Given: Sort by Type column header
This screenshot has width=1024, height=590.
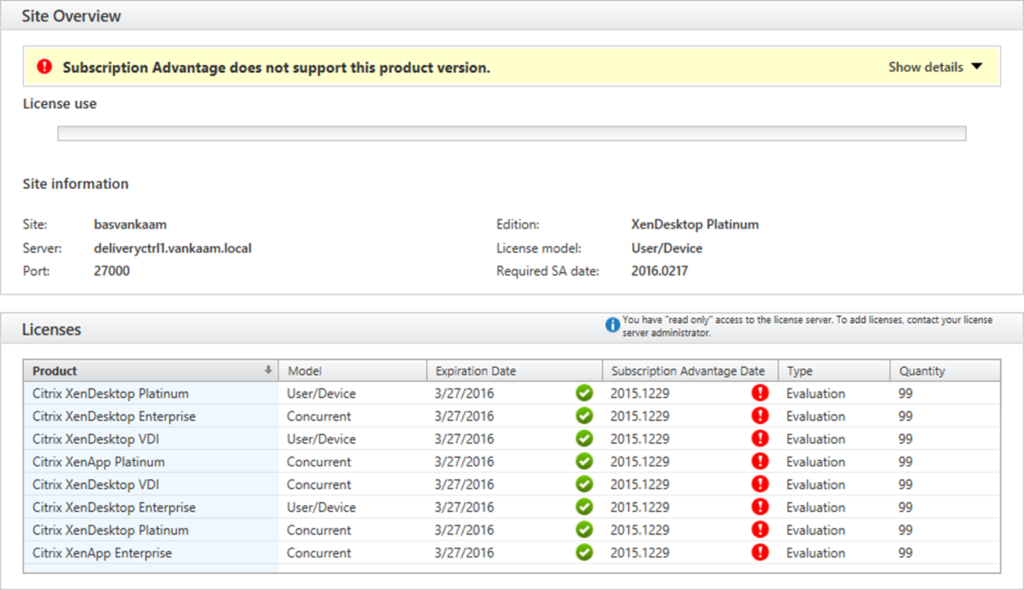Looking at the screenshot, I should point(834,370).
